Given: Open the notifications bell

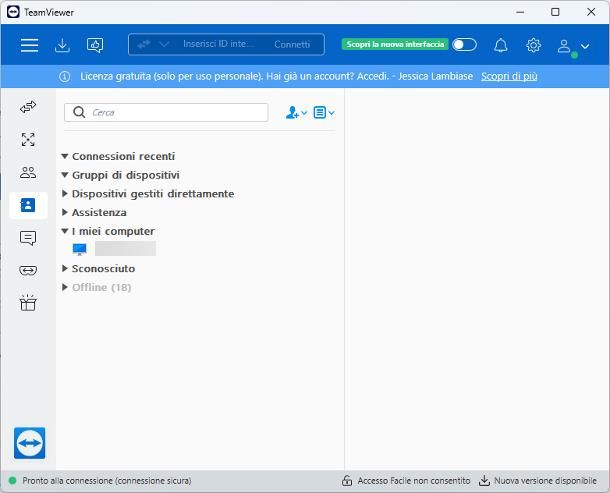Looking at the screenshot, I should [x=501, y=46].
